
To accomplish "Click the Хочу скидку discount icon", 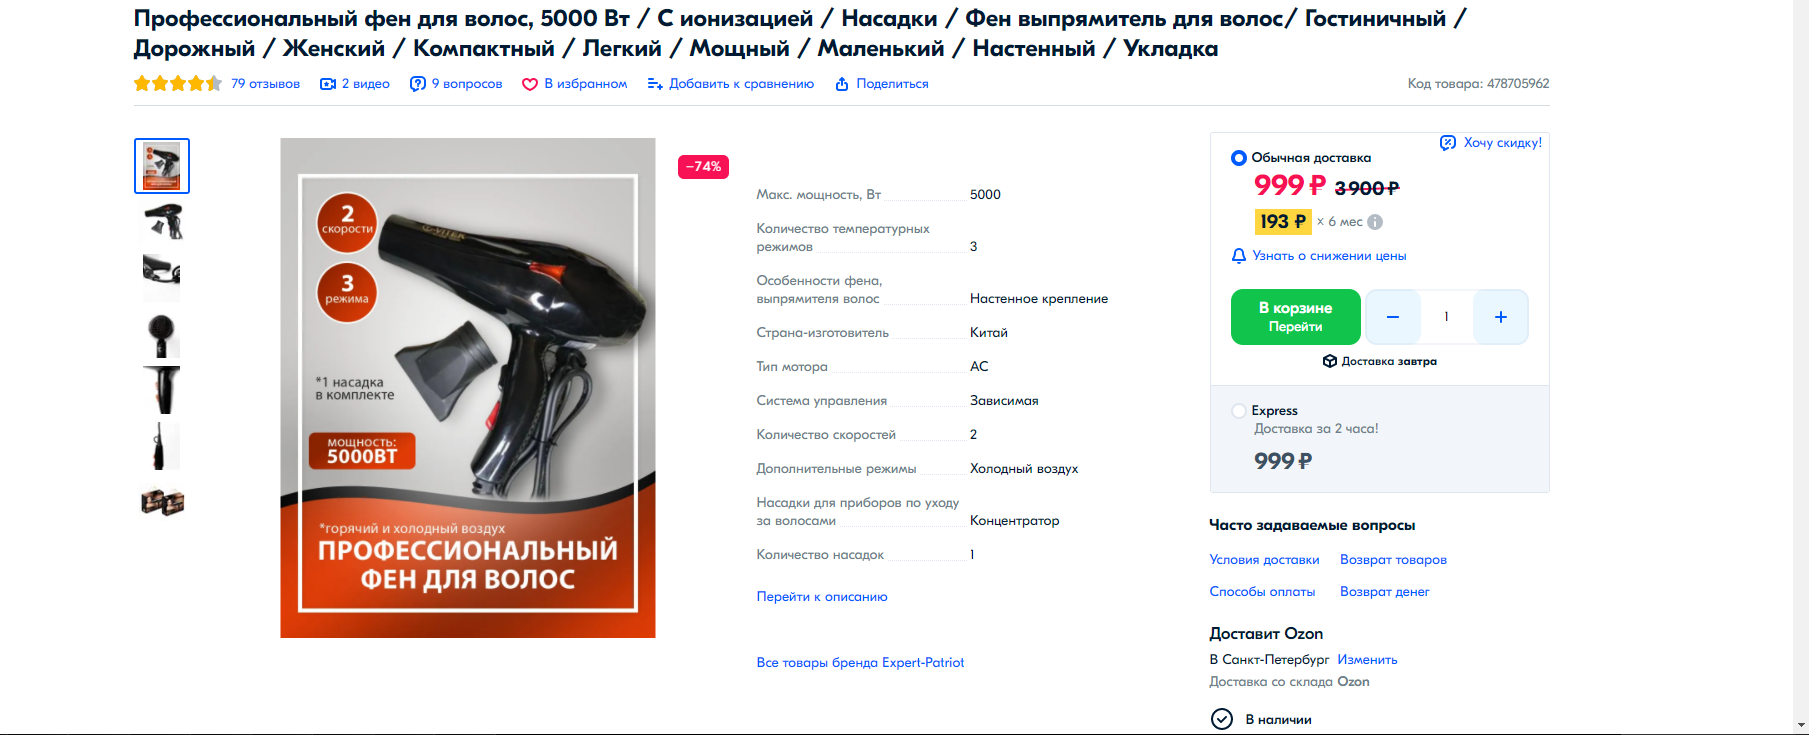I will coord(1448,143).
